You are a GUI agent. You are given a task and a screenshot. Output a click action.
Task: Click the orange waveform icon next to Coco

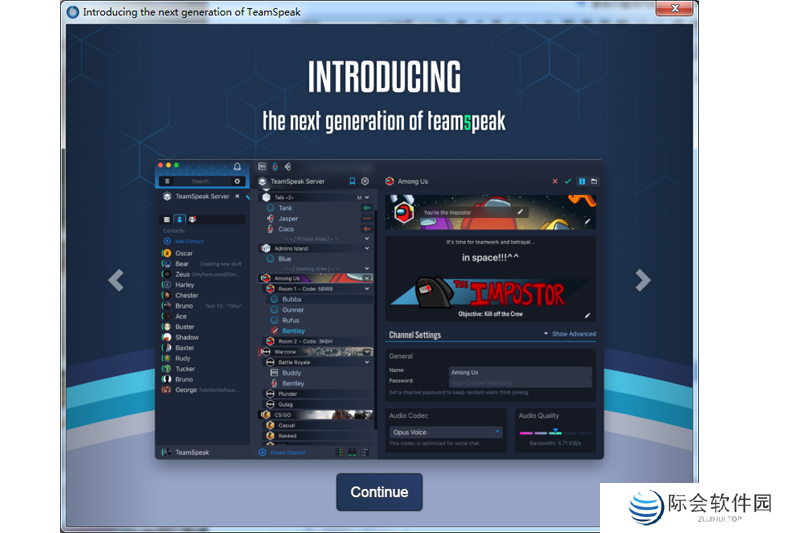366,229
